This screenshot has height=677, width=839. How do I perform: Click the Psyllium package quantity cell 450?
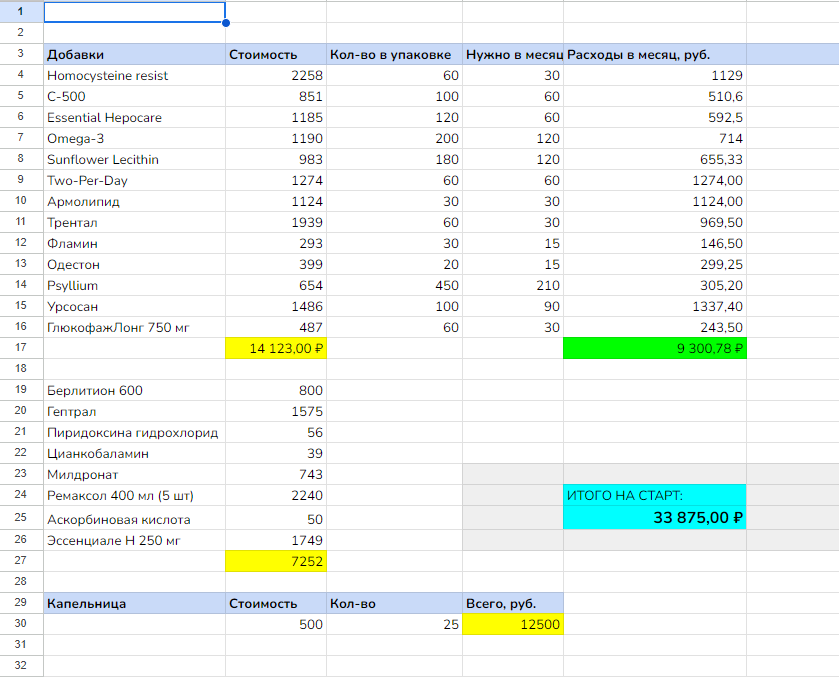pos(394,285)
